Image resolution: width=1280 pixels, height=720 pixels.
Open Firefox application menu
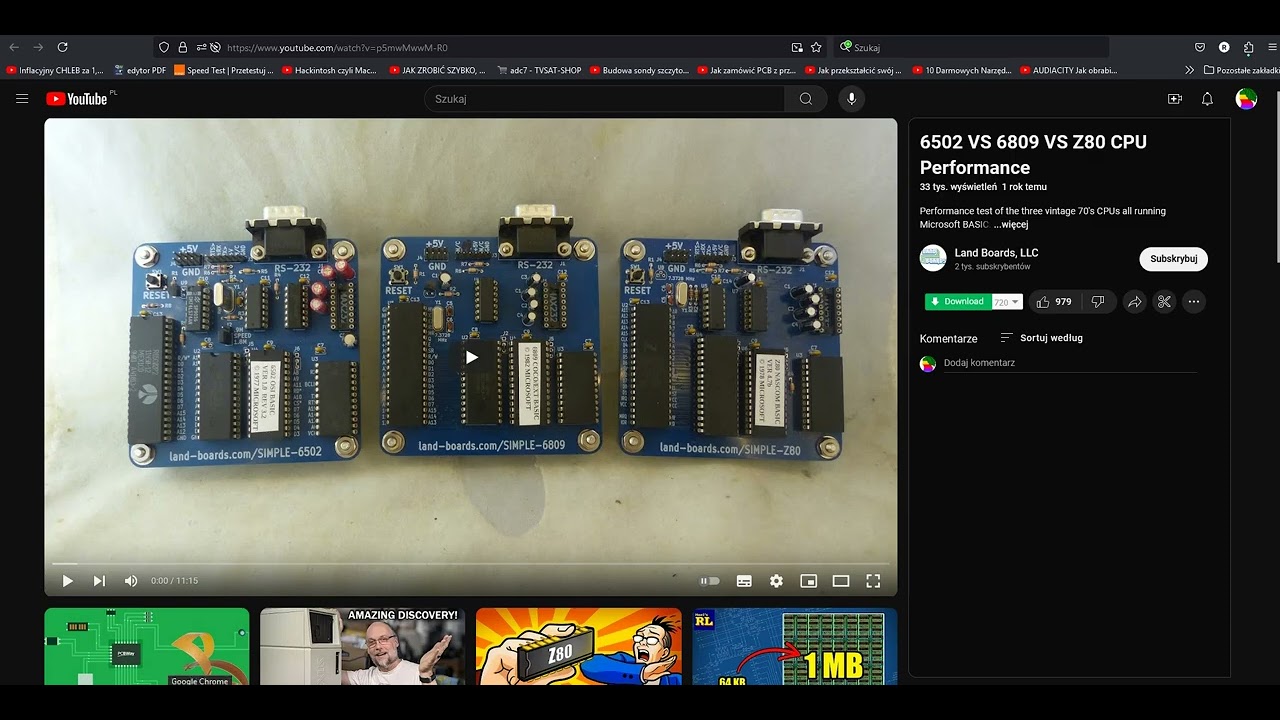click(1273, 47)
